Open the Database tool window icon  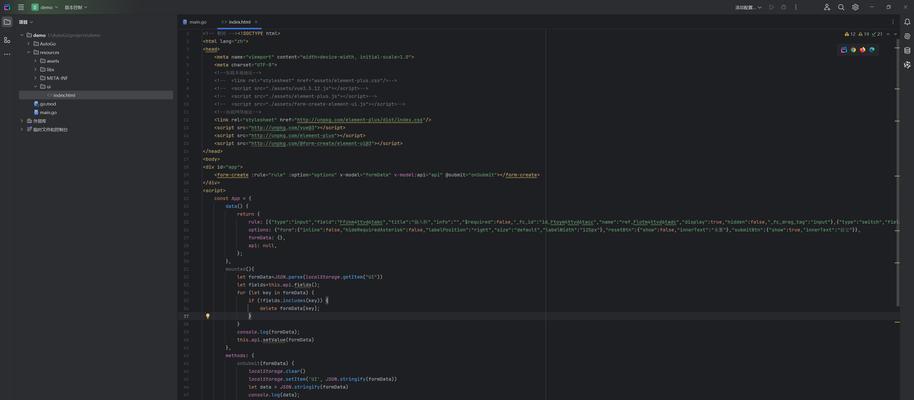click(908, 50)
